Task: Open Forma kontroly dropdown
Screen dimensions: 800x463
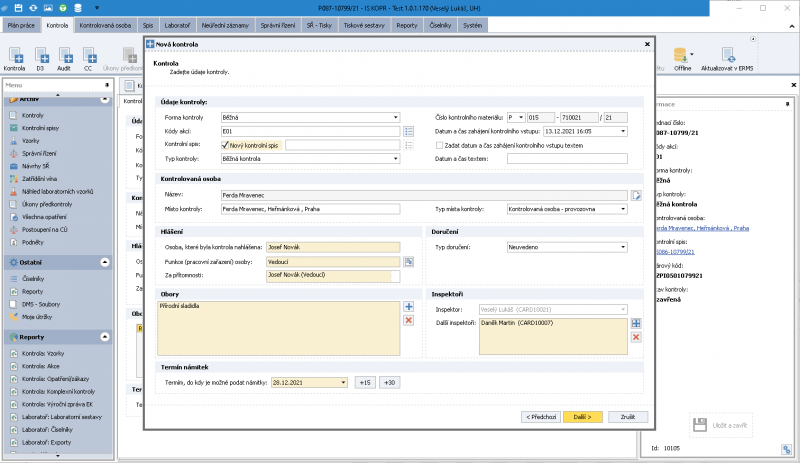Action: pyautogui.click(x=395, y=117)
